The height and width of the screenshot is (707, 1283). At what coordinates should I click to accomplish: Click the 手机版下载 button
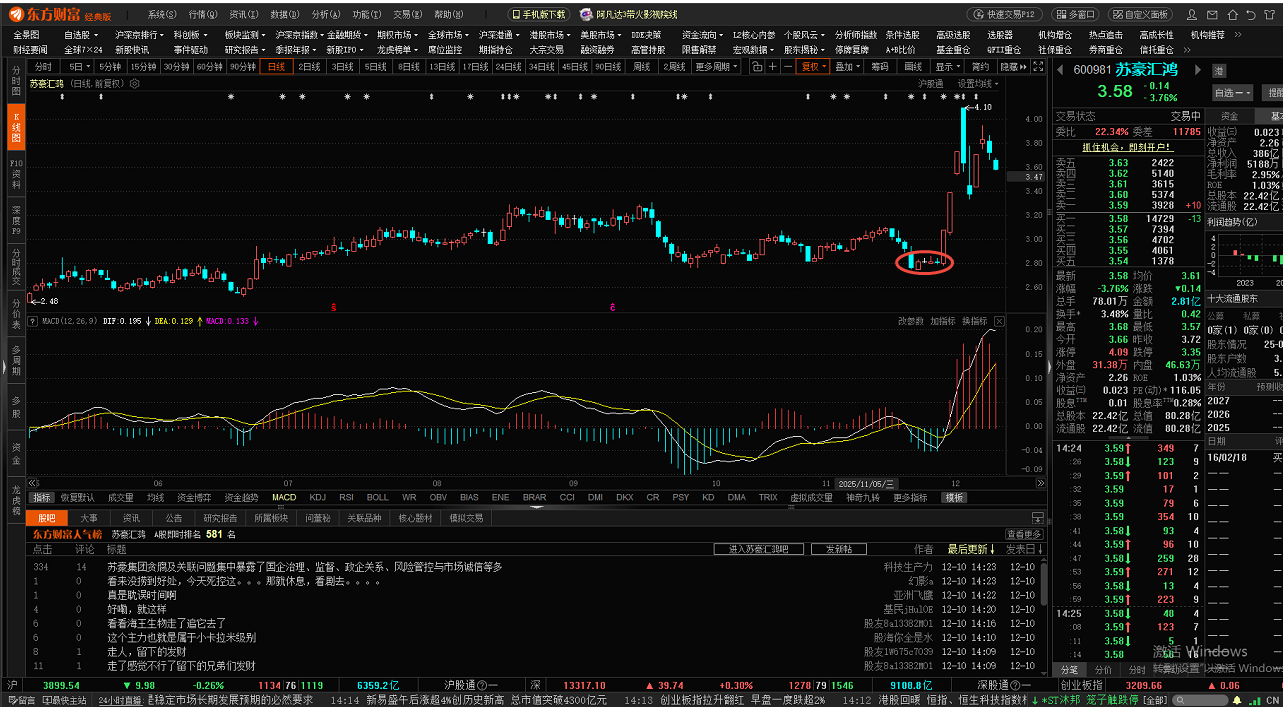[537, 15]
